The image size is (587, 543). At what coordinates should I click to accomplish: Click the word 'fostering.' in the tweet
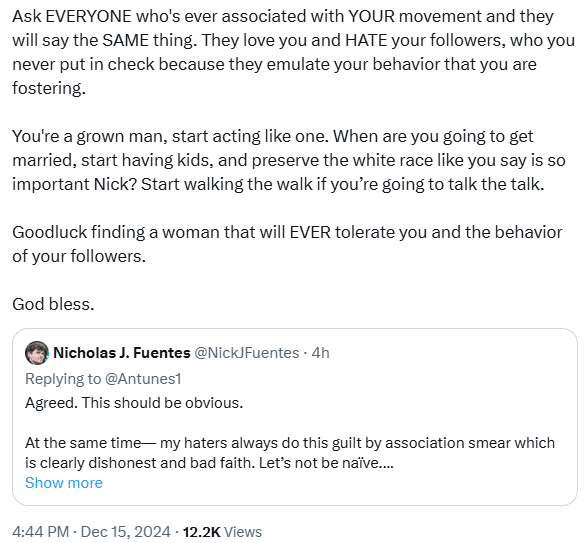[x=49, y=88]
